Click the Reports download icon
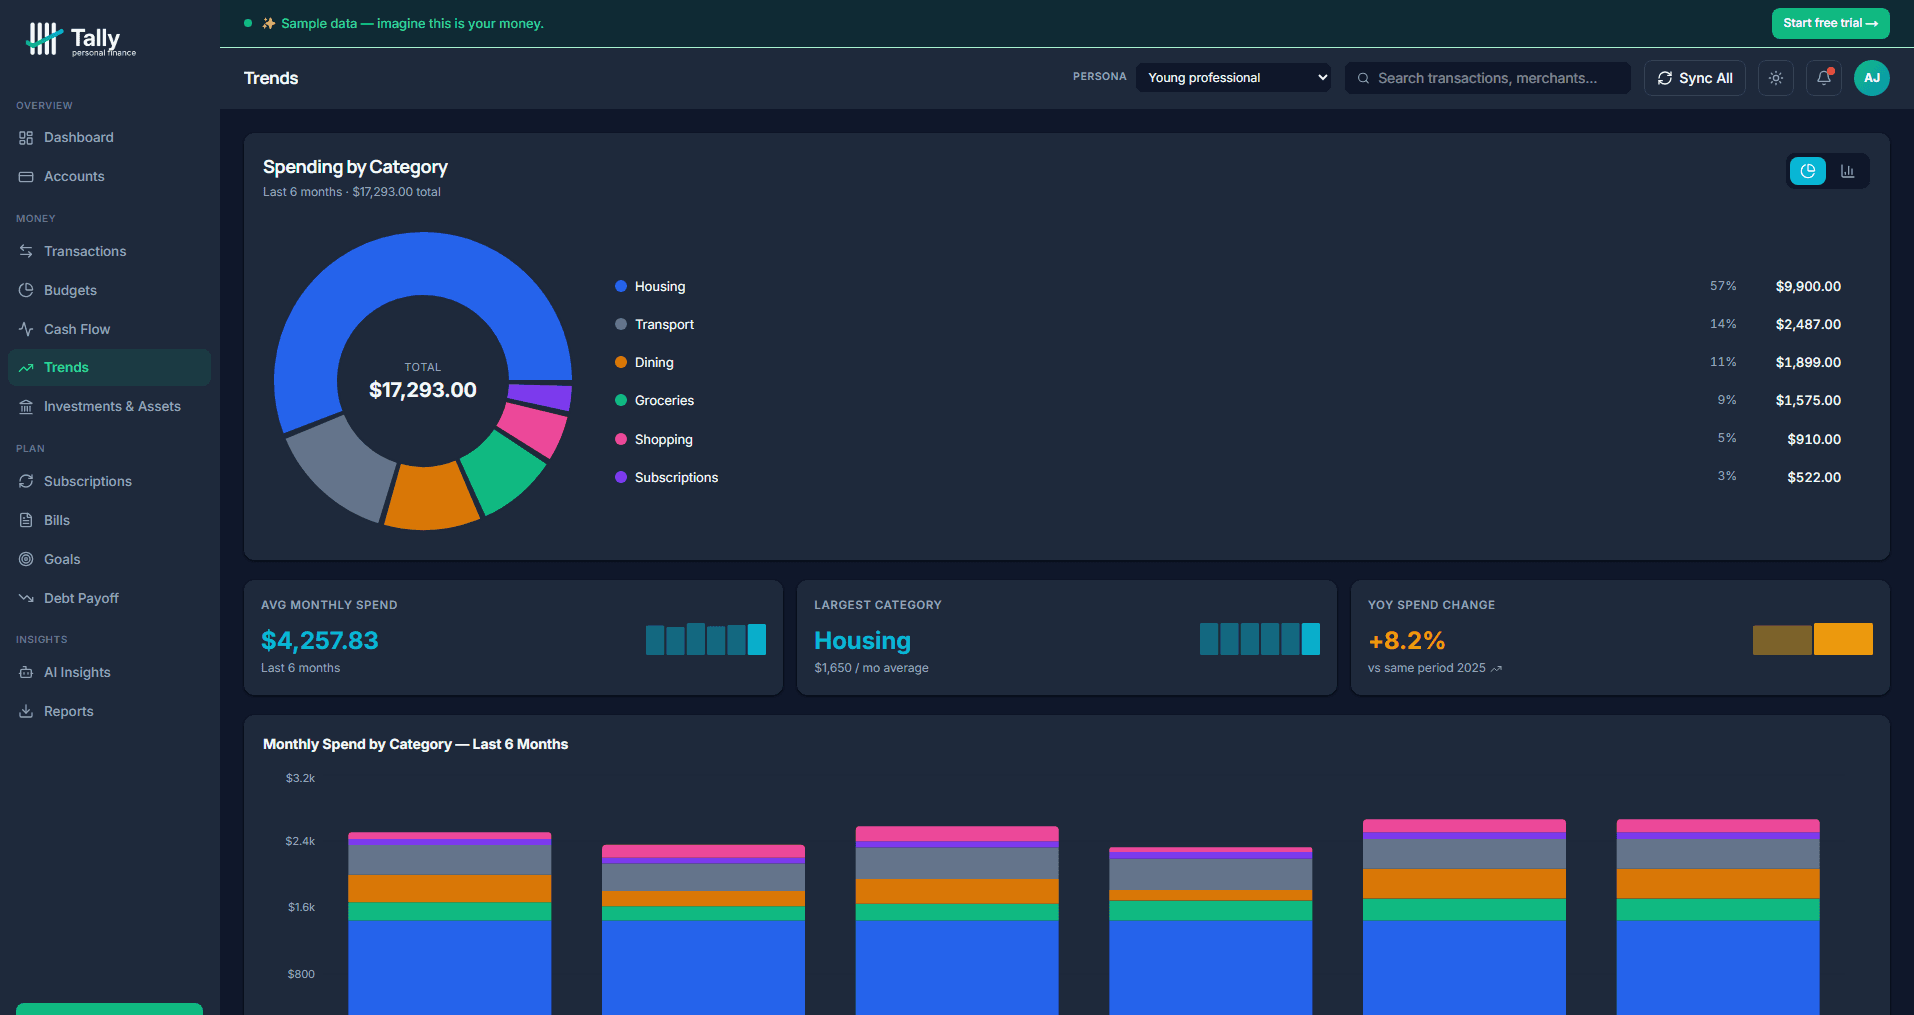 pos(26,711)
